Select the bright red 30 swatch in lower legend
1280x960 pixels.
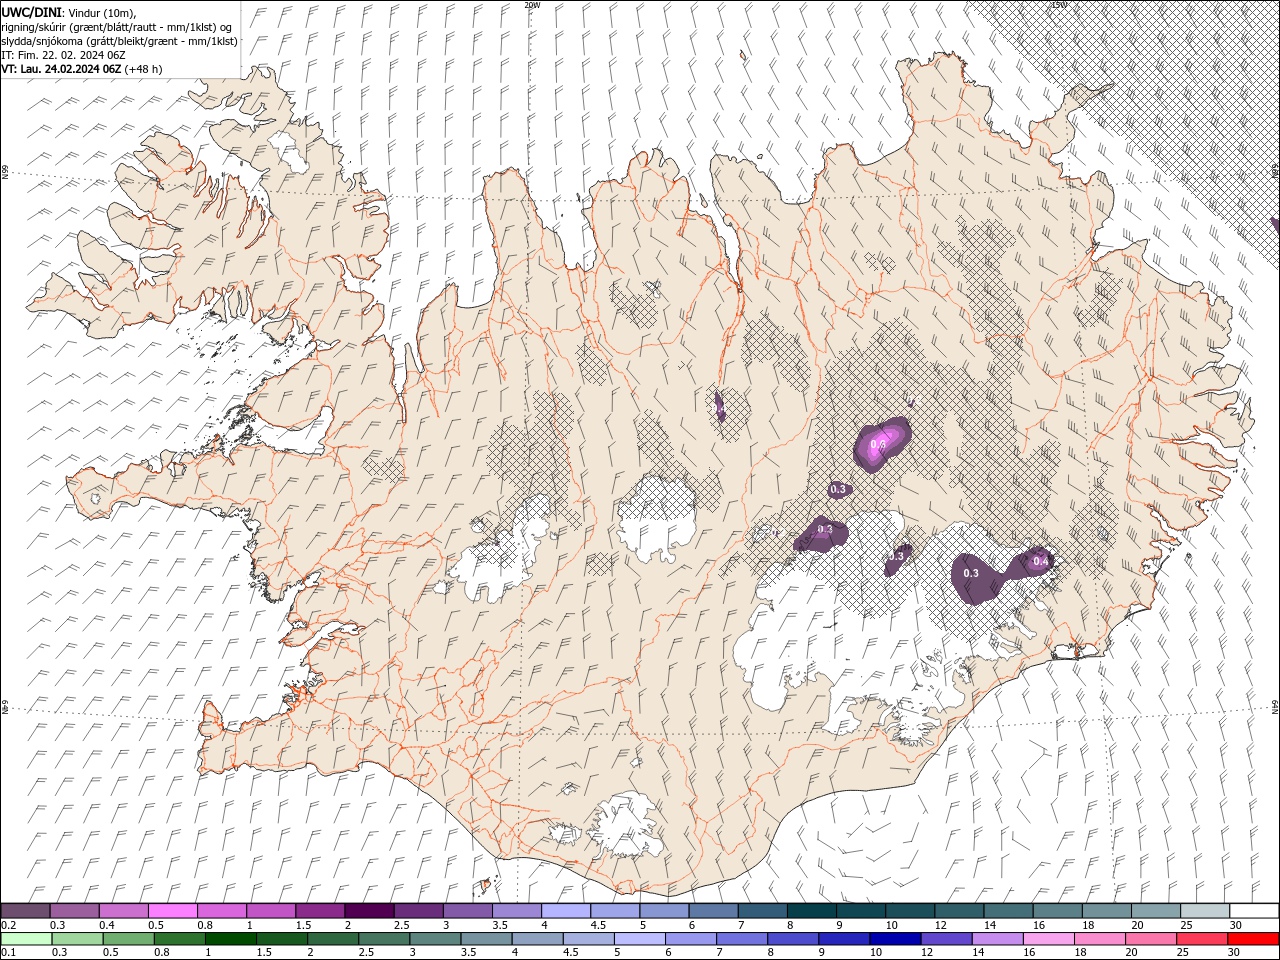click(1253, 939)
